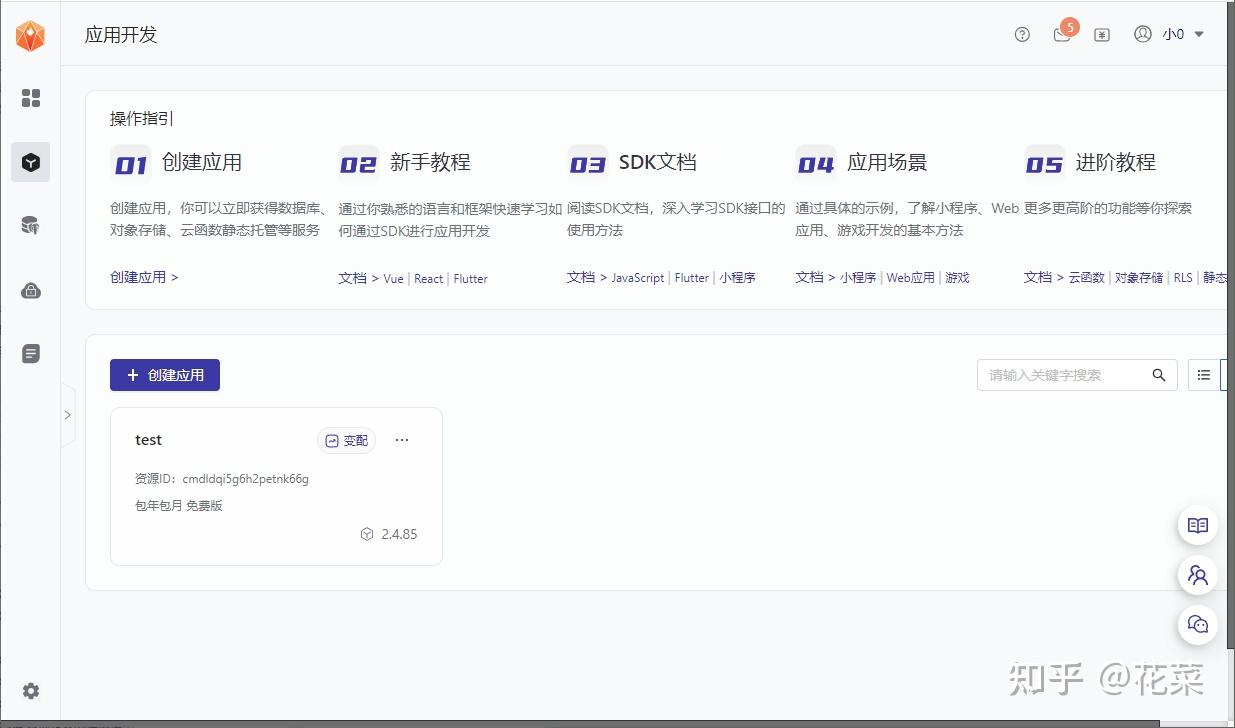This screenshot has height=728, width=1235.
Task: Open the help question mark icon
Action: [x=1021, y=34]
